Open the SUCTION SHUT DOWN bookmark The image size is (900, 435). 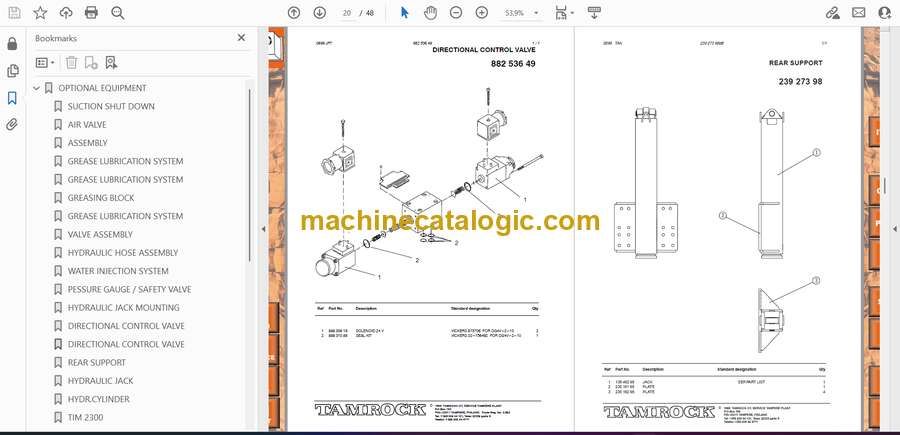pyautogui.click(x=111, y=106)
